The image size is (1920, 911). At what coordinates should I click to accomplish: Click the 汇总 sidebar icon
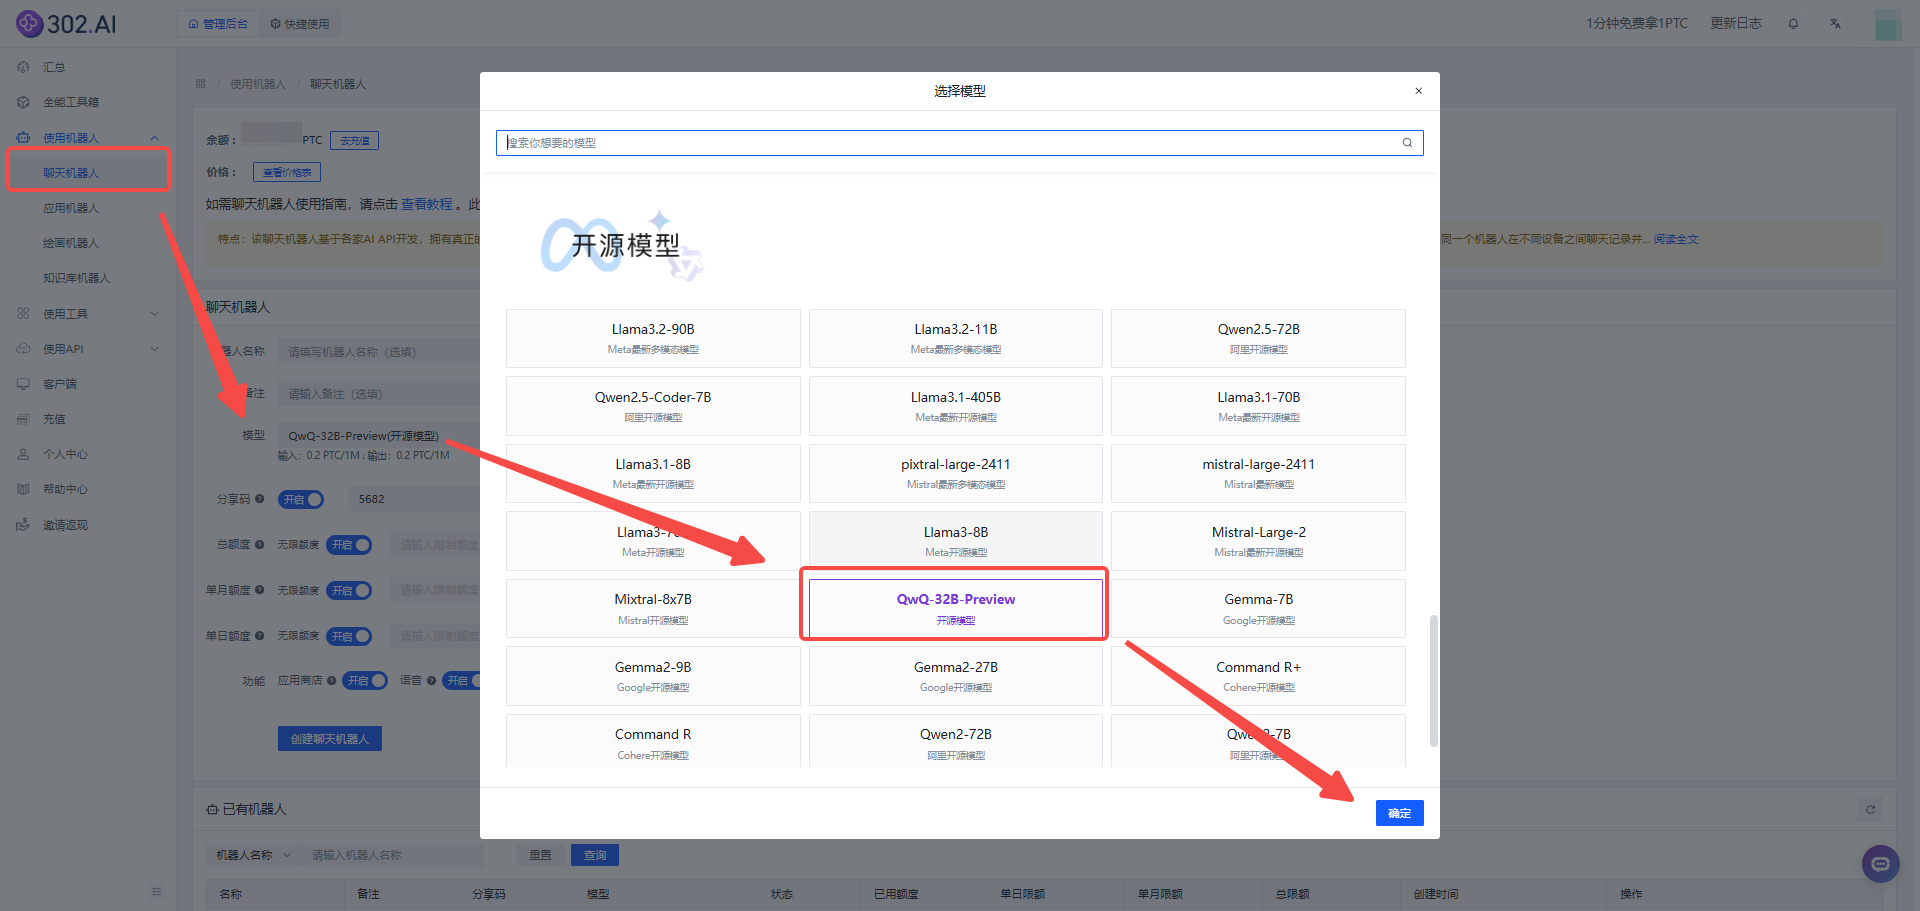[23, 67]
